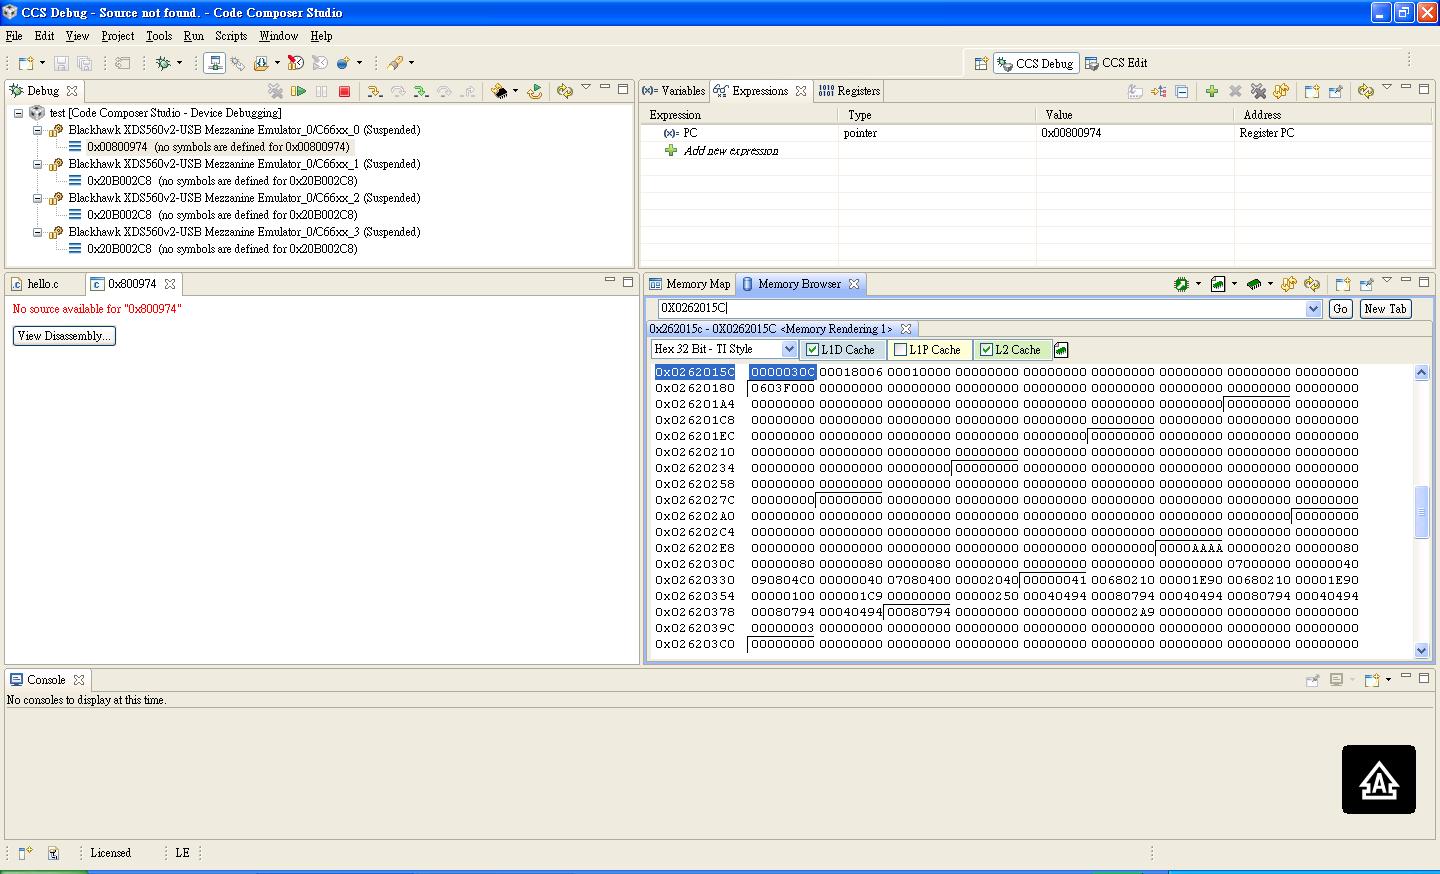
Task: Click Open Console icon in Console view toolbar
Action: pos(1372,680)
